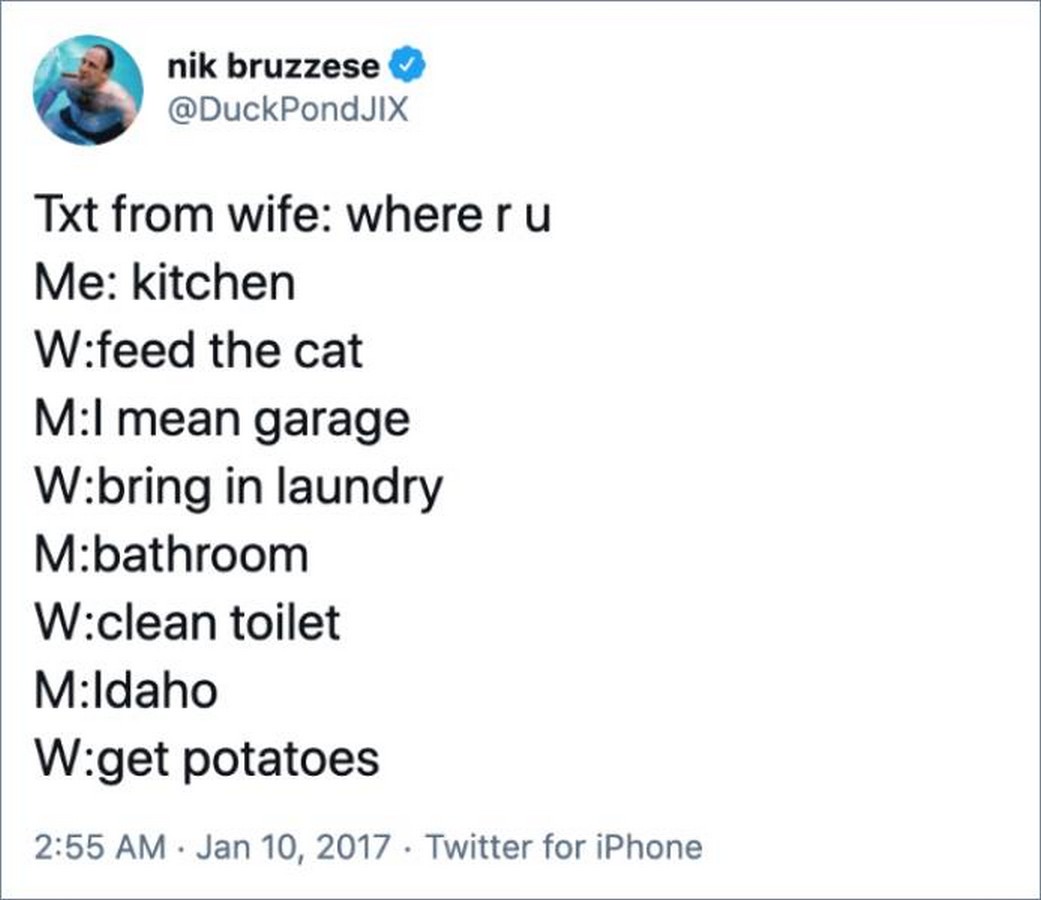
Task: Click the 'W:feed the cat' line
Action: 199,350
